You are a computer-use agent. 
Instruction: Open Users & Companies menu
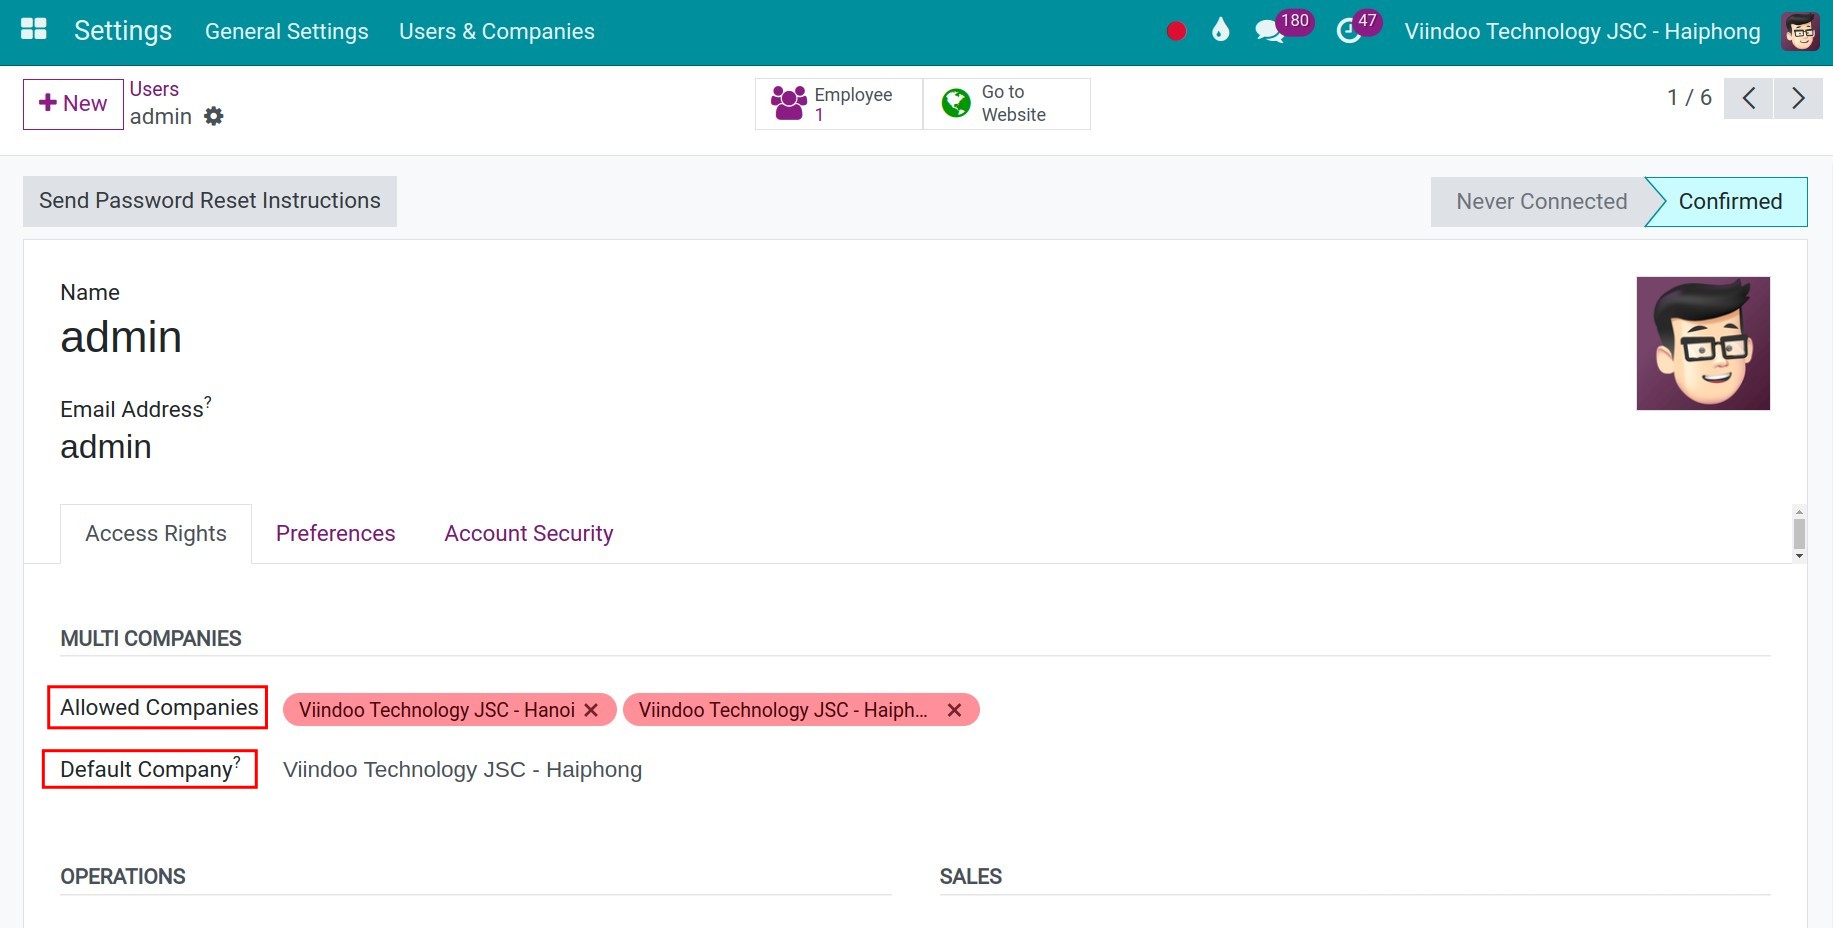click(497, 32)
